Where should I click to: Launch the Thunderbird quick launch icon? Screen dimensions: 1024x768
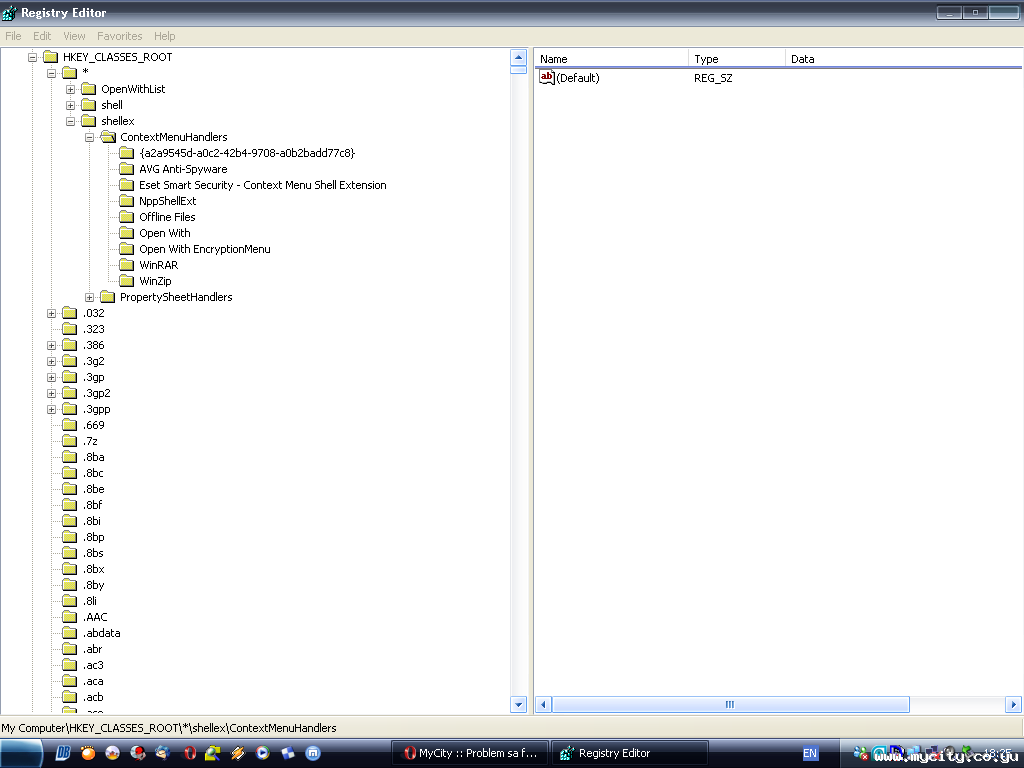163,753
